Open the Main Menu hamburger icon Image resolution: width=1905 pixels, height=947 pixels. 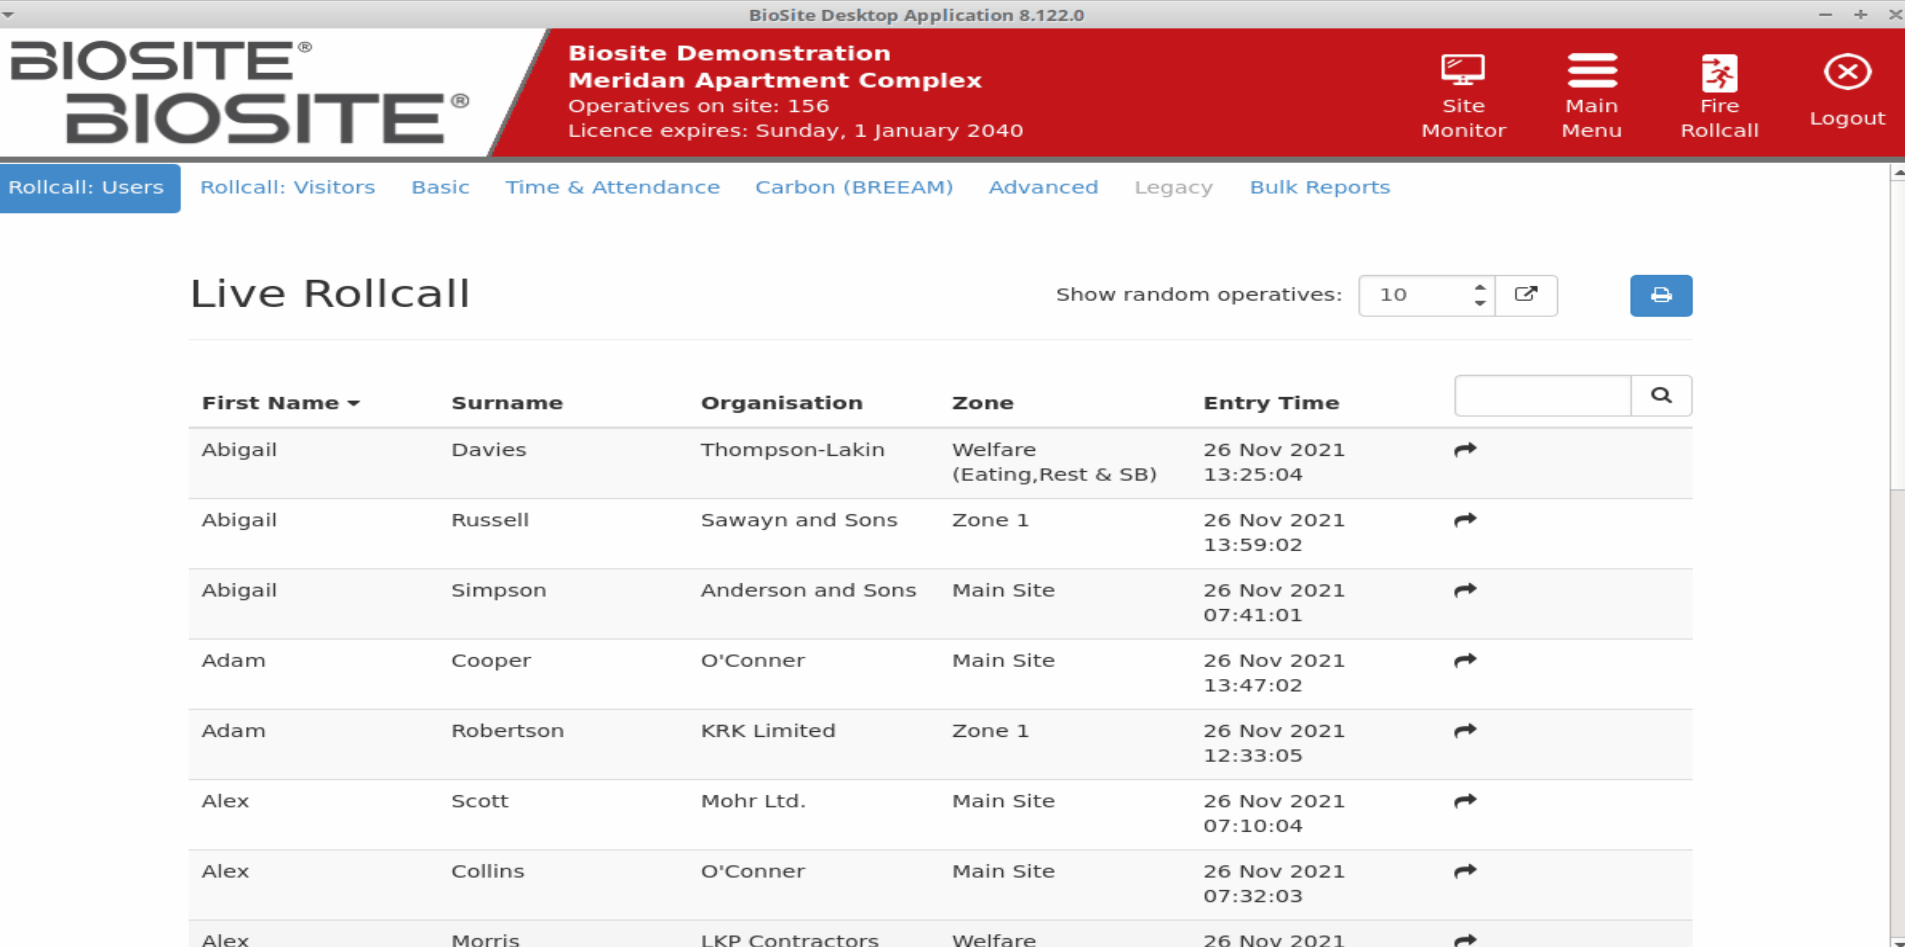tap(1592, 71)
